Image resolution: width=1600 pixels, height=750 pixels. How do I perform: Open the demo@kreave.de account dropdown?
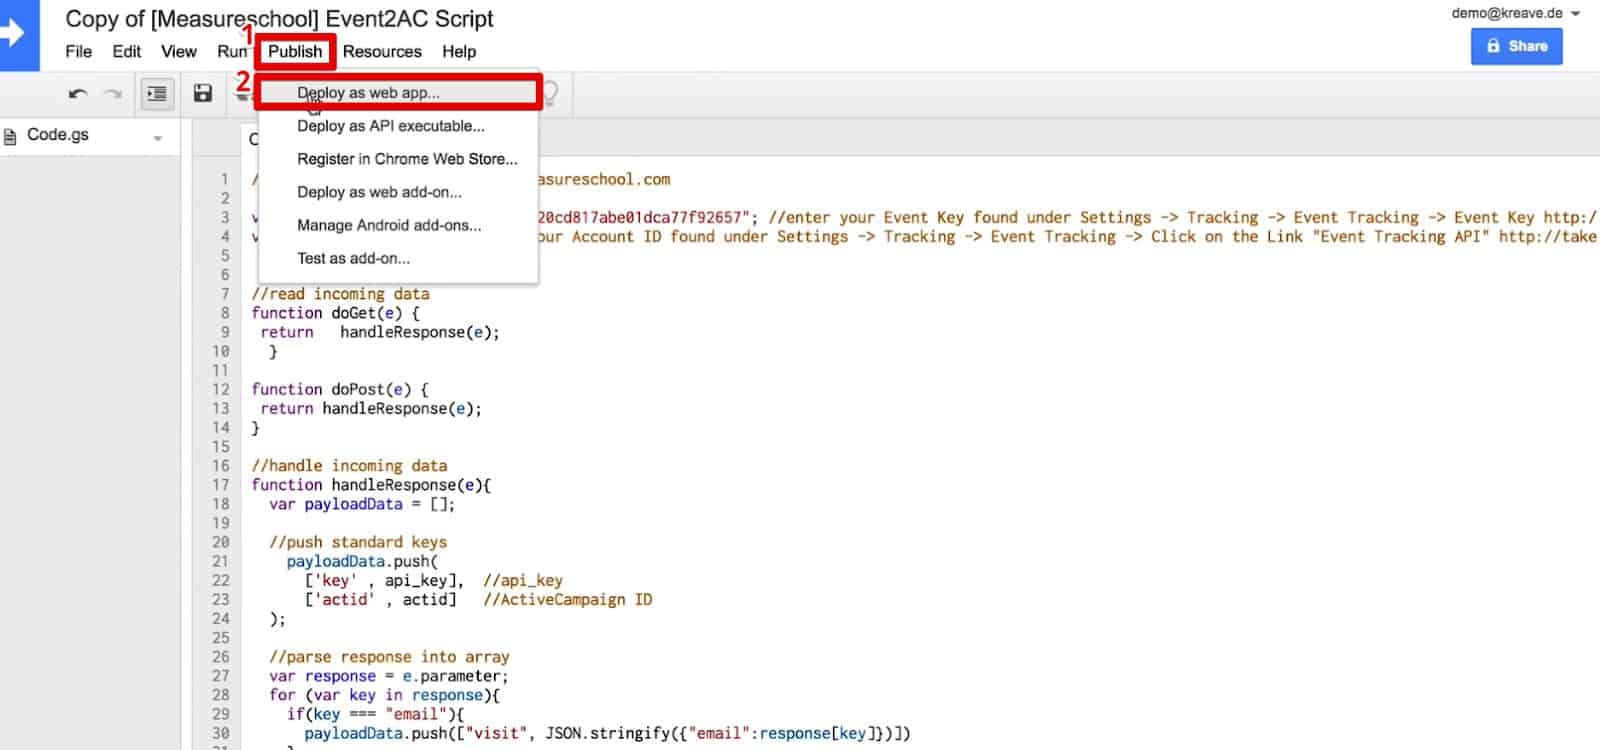click(x=1515, y=13)
